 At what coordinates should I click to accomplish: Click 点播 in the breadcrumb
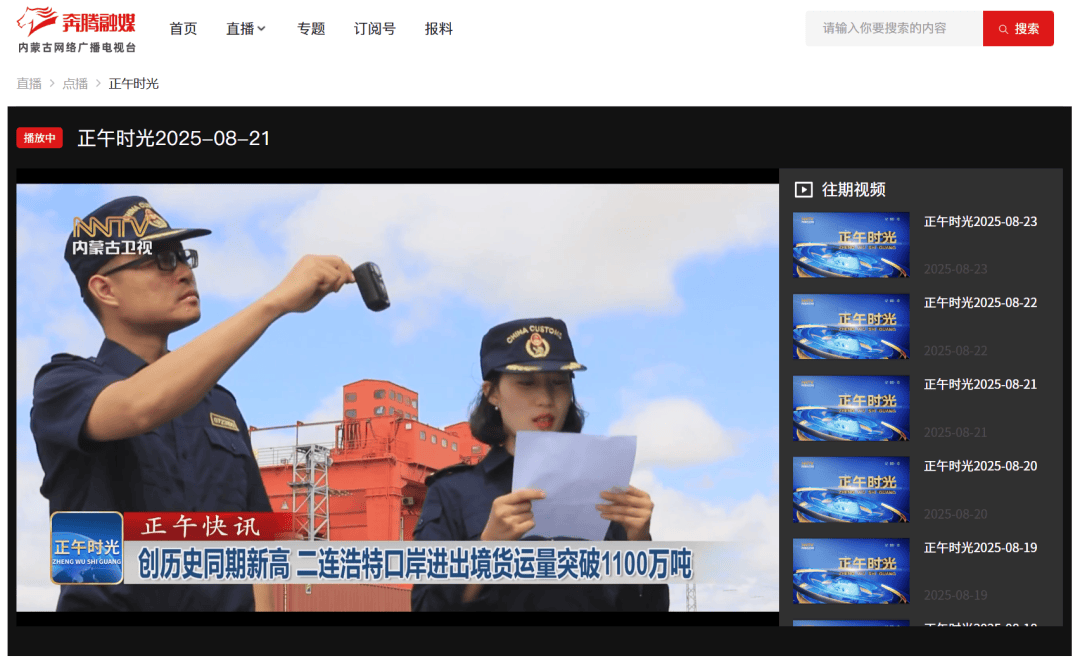75,84
